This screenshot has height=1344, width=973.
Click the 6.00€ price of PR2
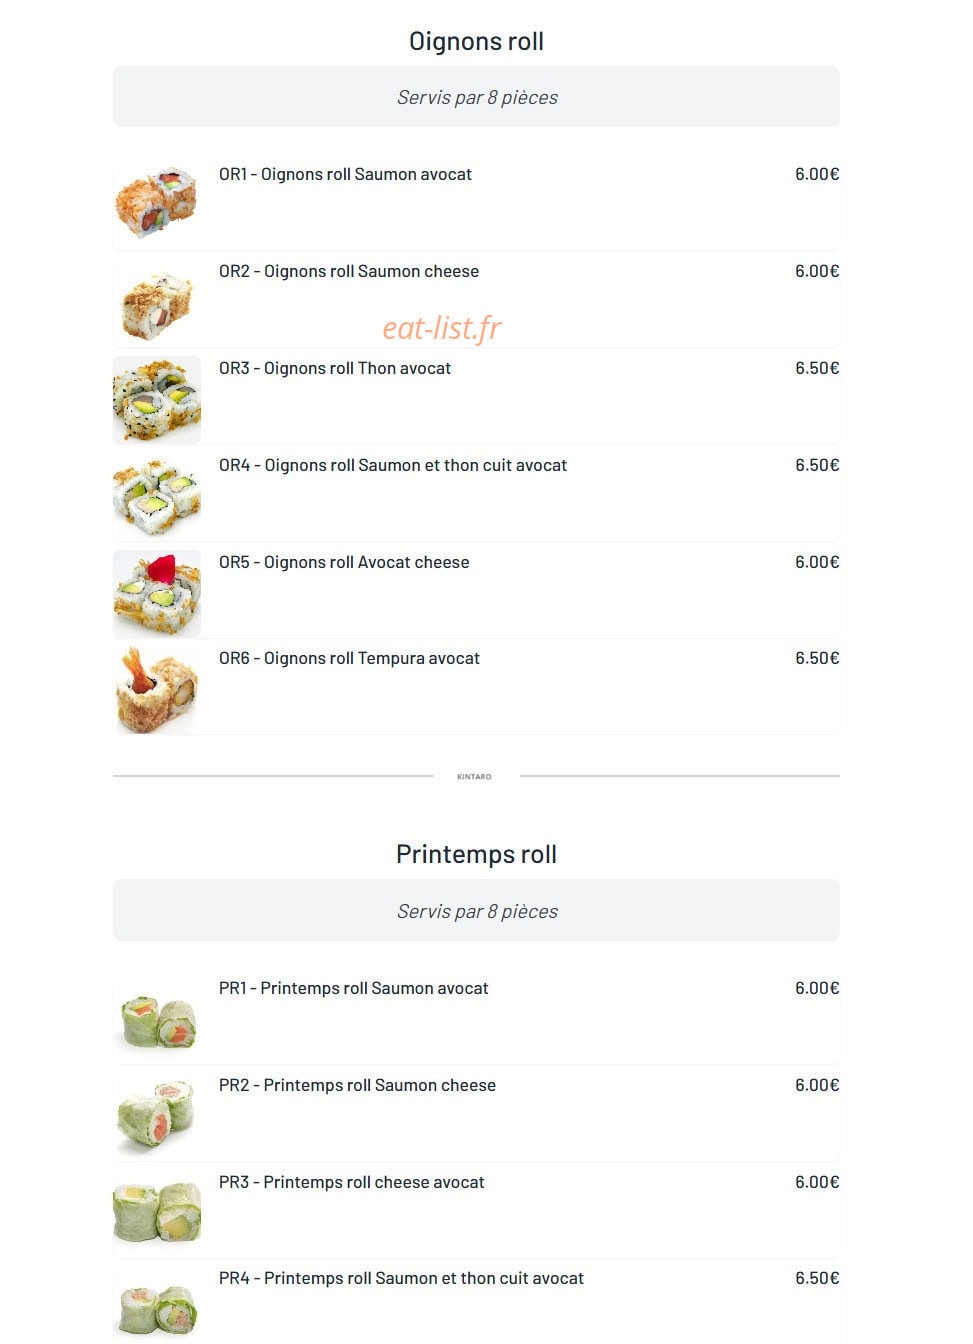coord(817,1085)
